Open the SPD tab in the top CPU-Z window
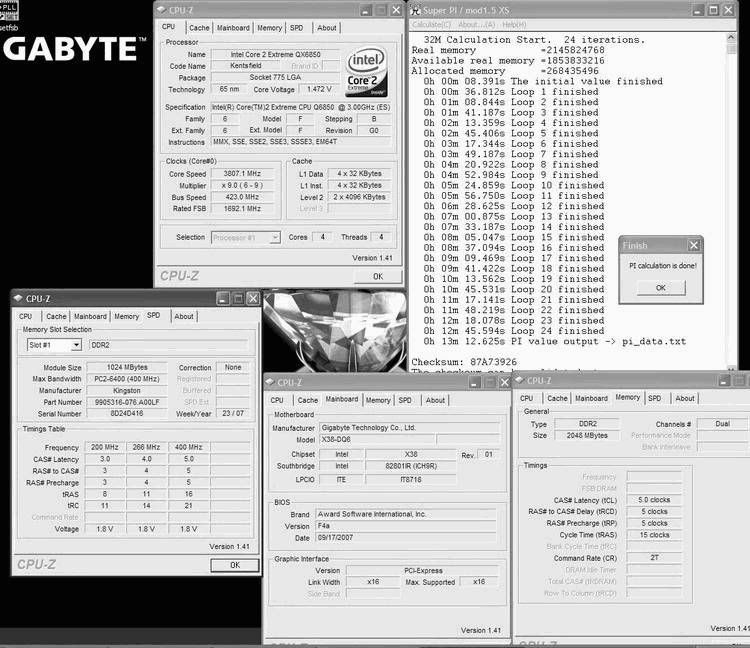The width and height of the screenshot is (750, 648). (x=297, y=28)
